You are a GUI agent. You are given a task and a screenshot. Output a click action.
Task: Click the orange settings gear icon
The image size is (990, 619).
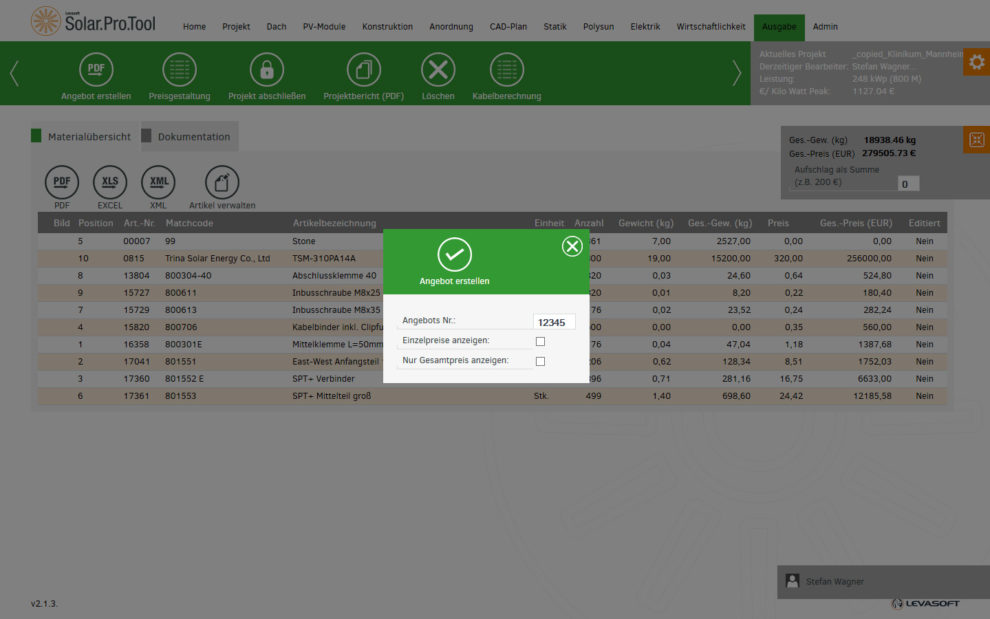[x=976, y=62]
